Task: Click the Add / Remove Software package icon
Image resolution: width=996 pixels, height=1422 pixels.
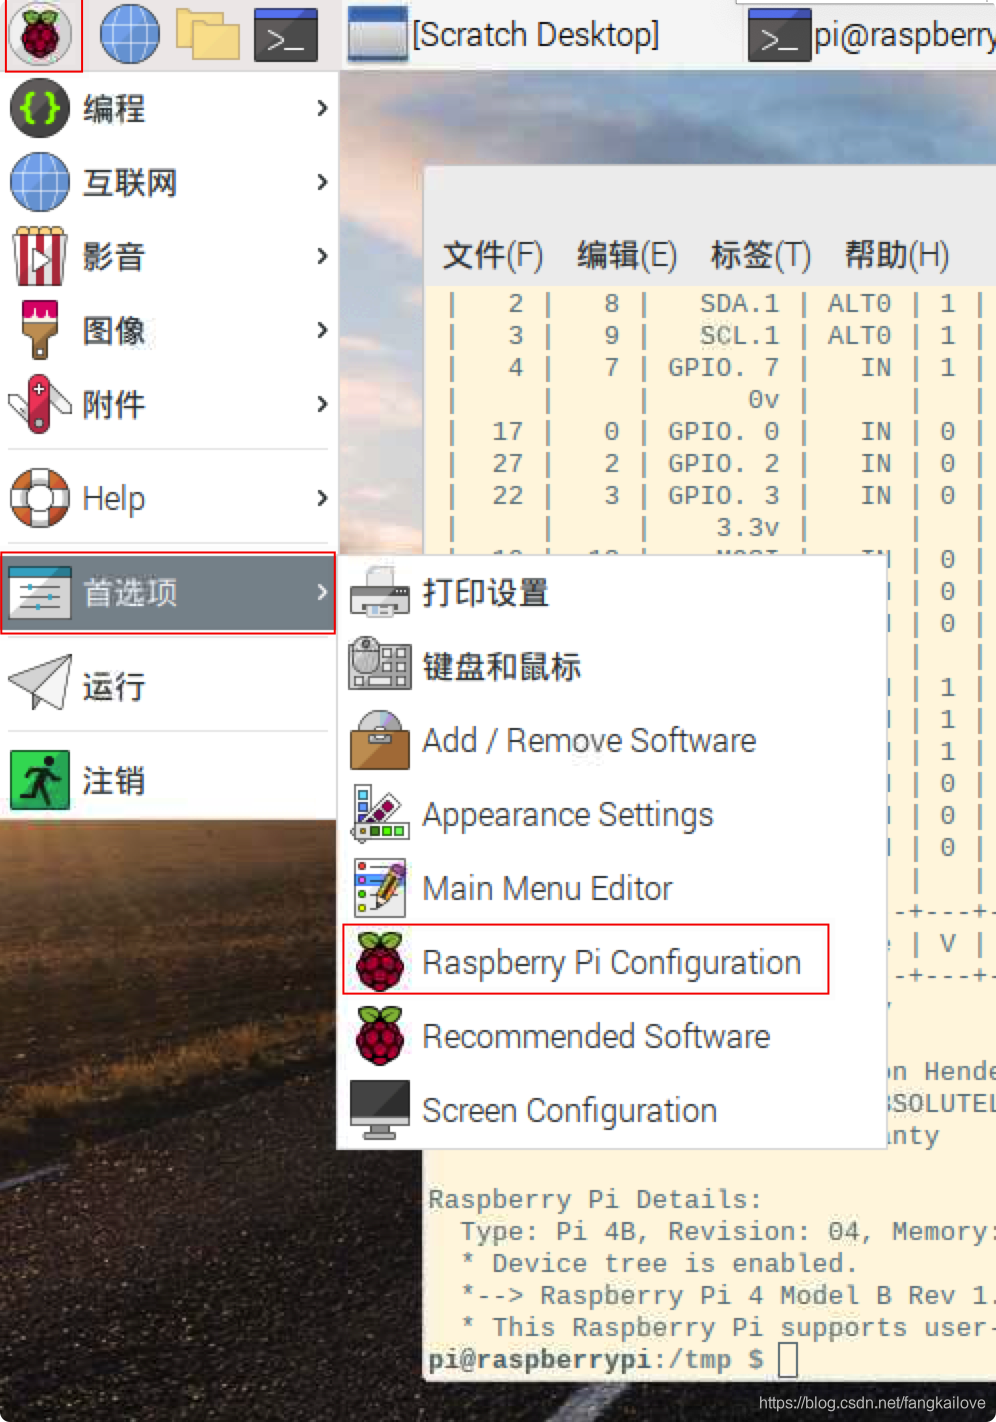Action: pos(380,740)
